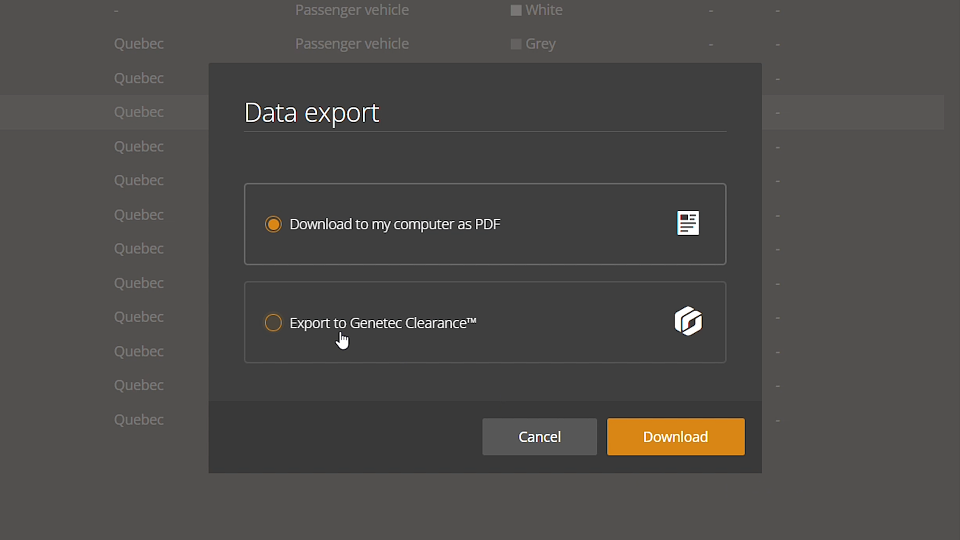
Task: Select the Export to Genetec Clearance radio button
Action: pos(273,322)
